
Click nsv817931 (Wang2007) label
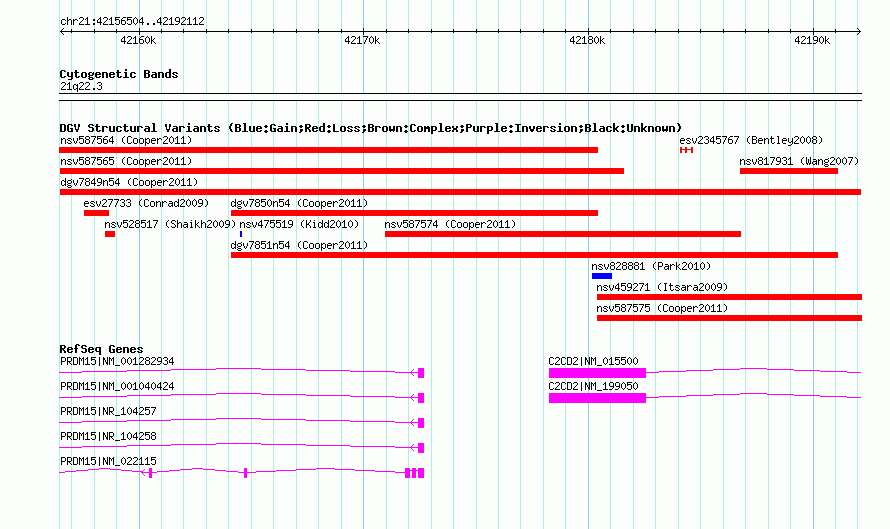click(799, 161)
